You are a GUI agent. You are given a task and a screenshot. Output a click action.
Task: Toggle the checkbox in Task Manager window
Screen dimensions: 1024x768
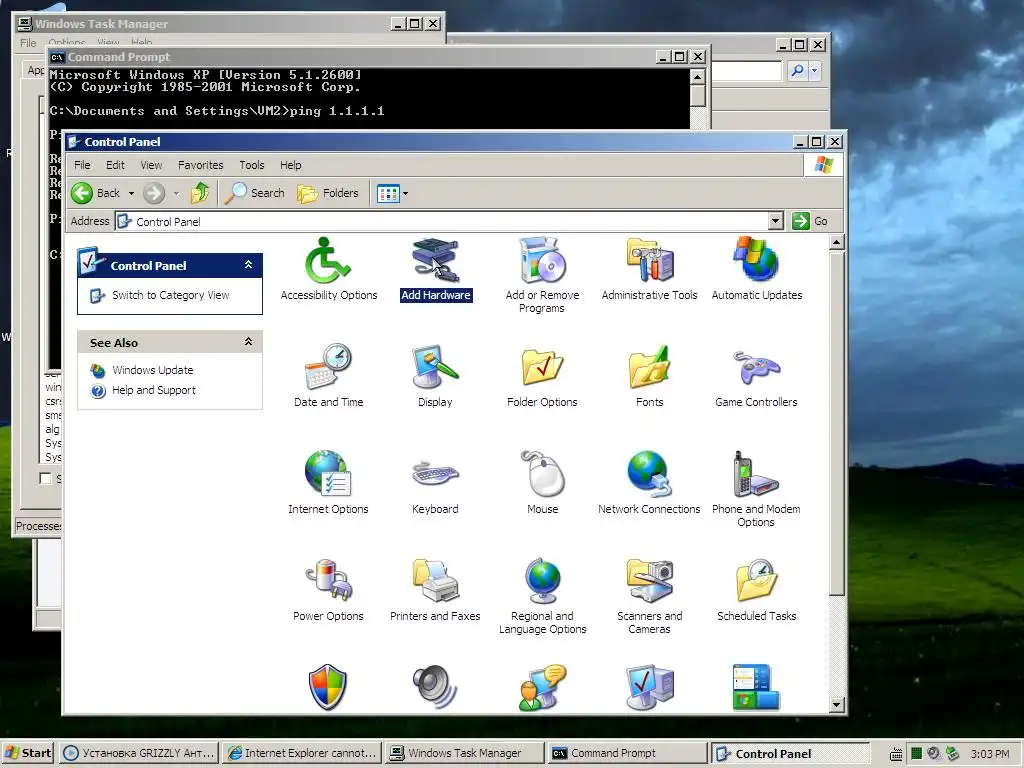pos(45,479)
